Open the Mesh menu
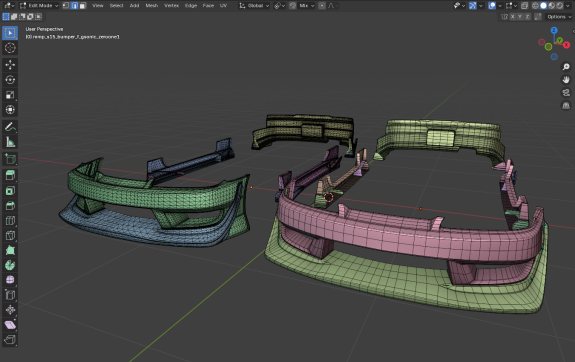Image resolution: width=575 pixels, height=362 pixels. [x=151, y=6]
